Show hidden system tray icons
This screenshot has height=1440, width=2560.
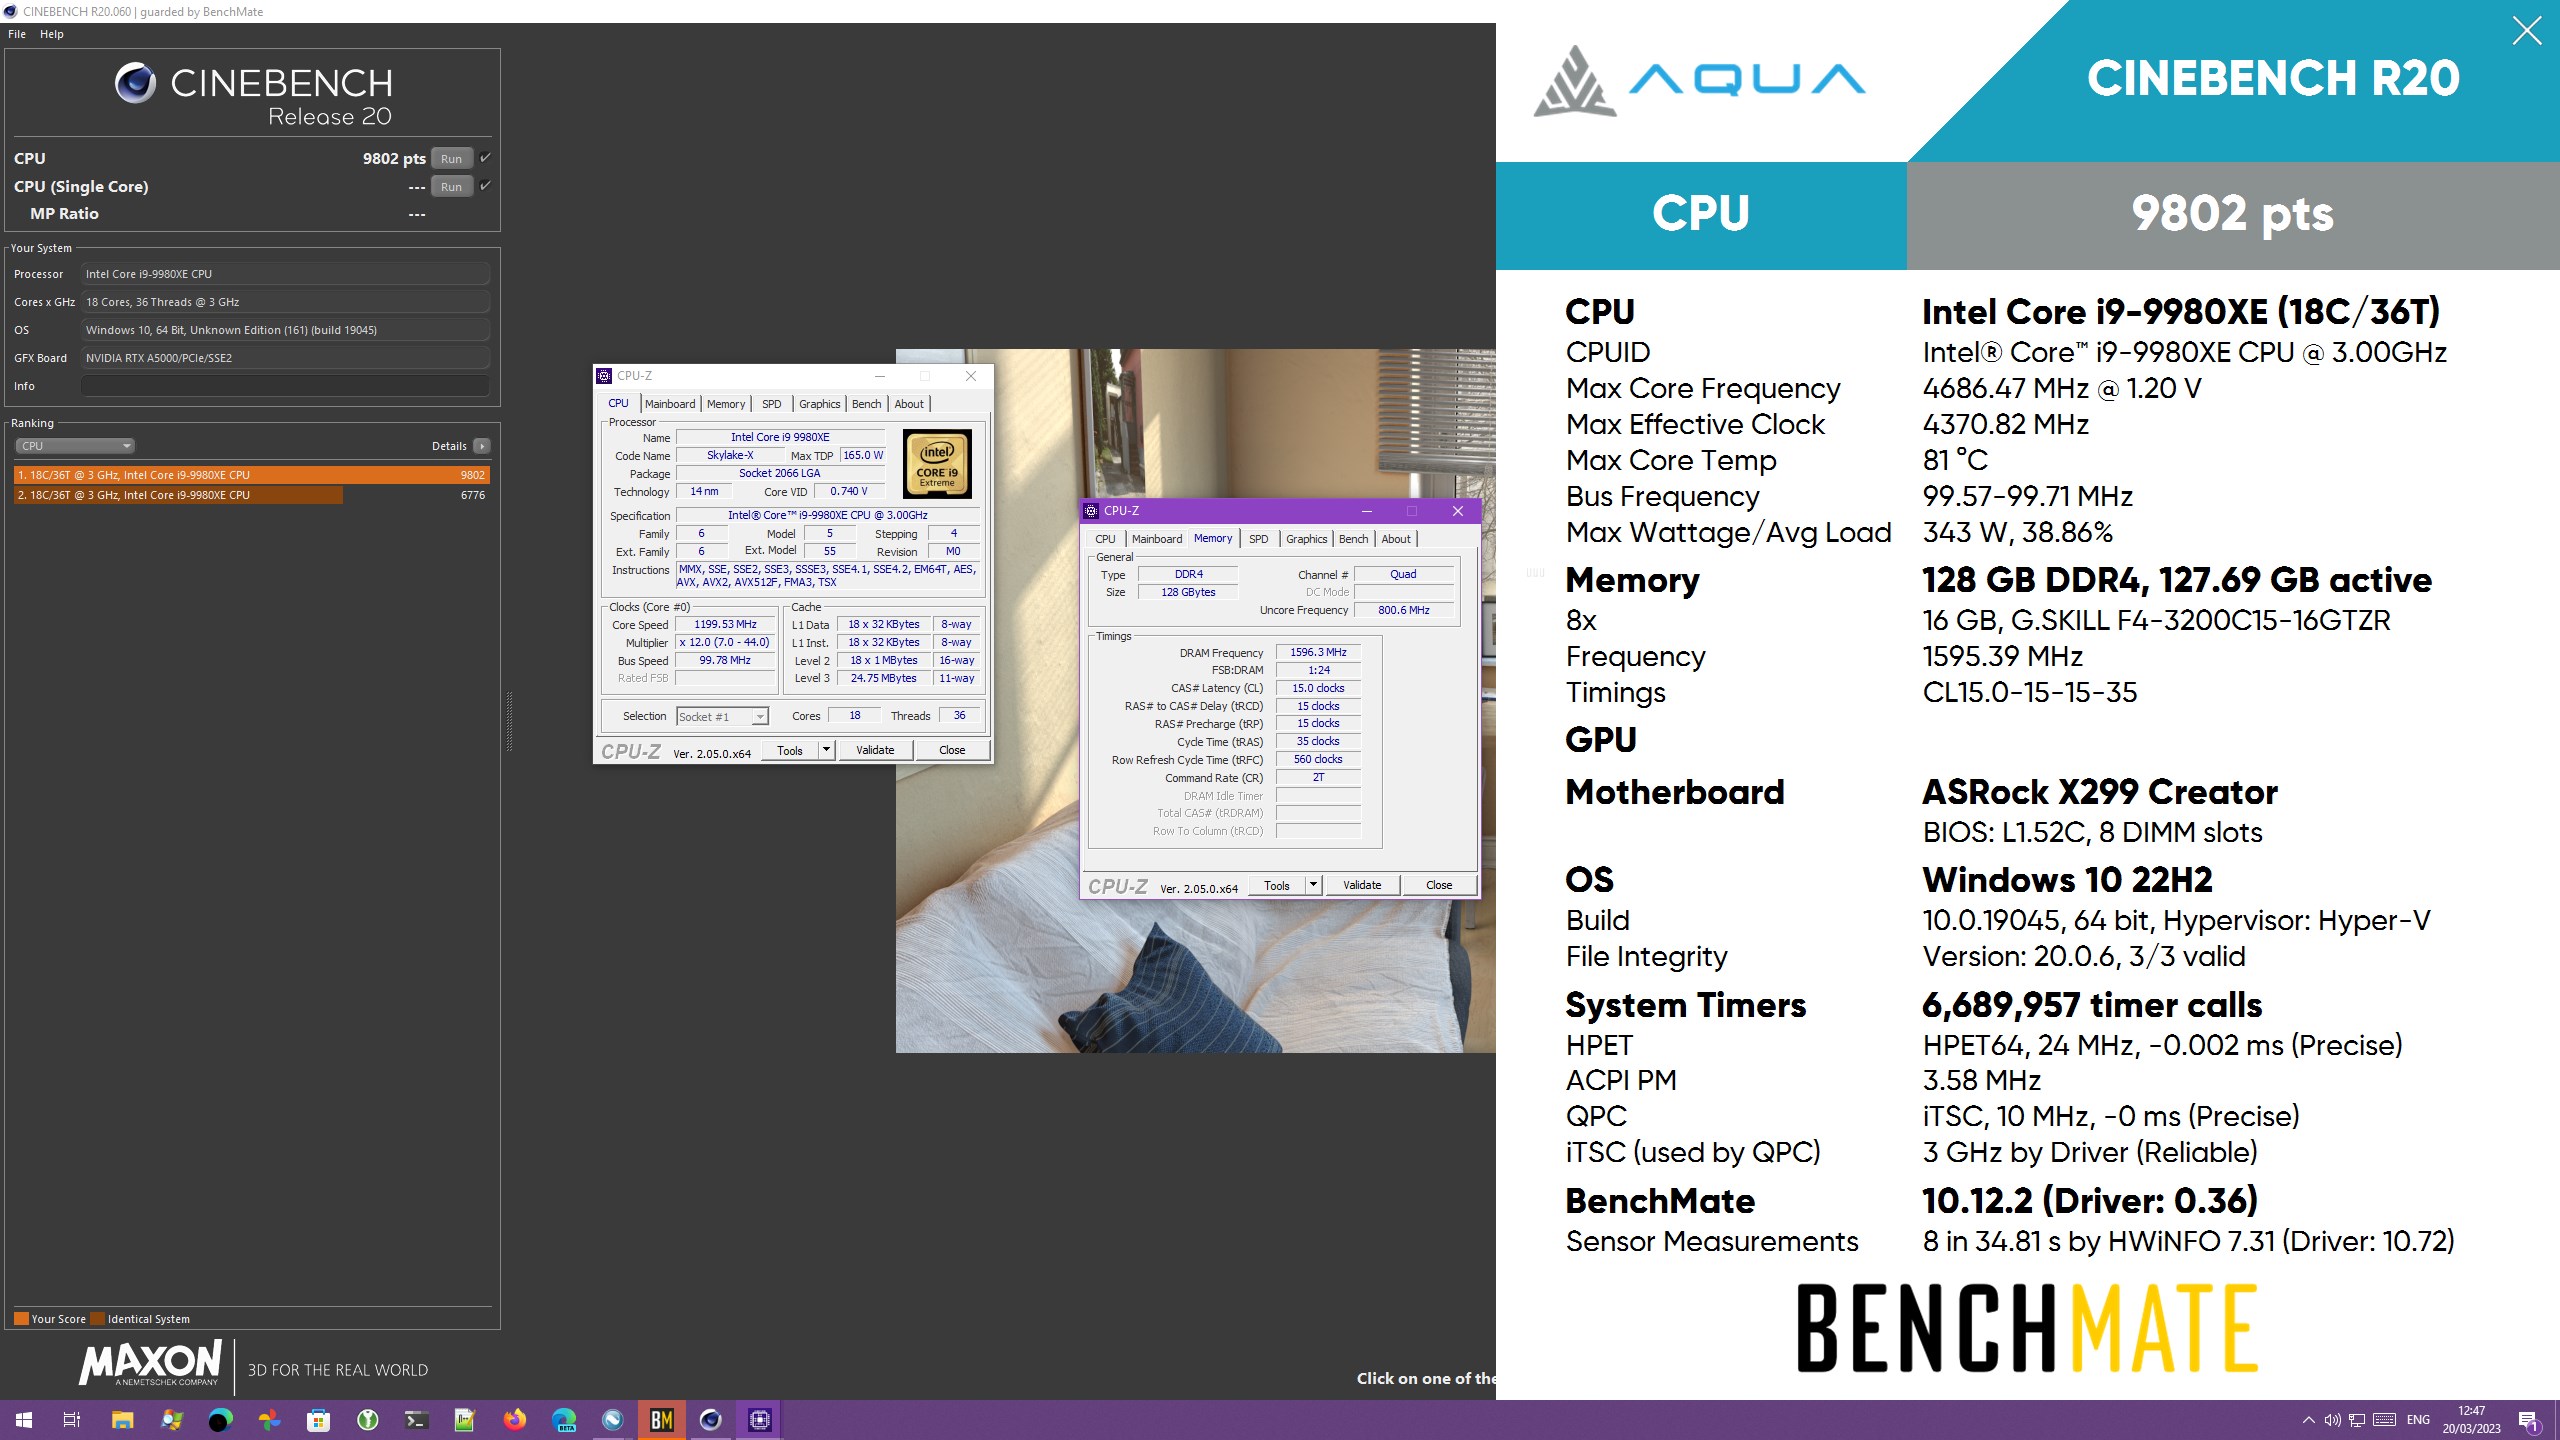click(2308, 1420)
